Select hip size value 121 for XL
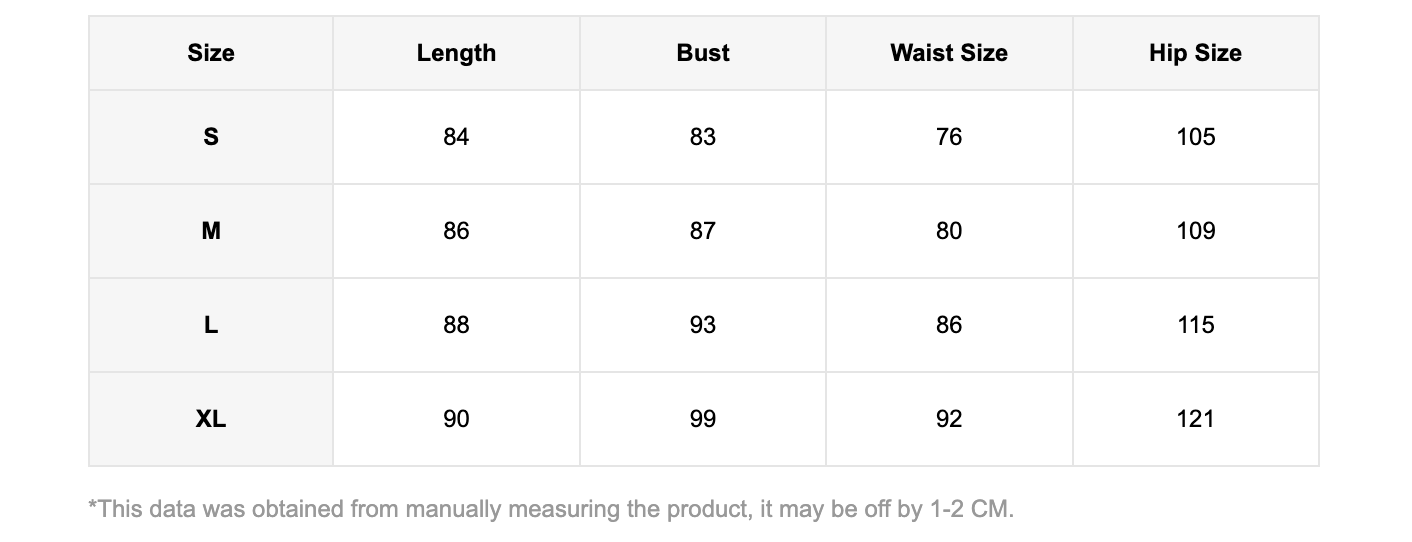 pyautogui.click(x=1195, y=419)
